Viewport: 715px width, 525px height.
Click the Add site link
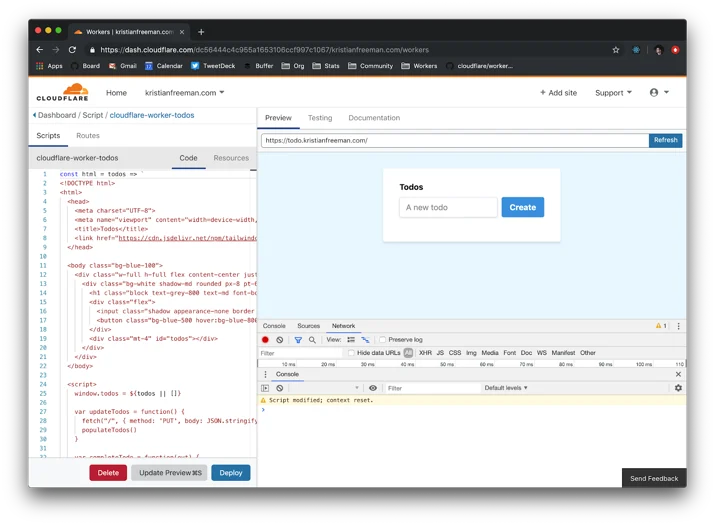(x=558, y=93)
